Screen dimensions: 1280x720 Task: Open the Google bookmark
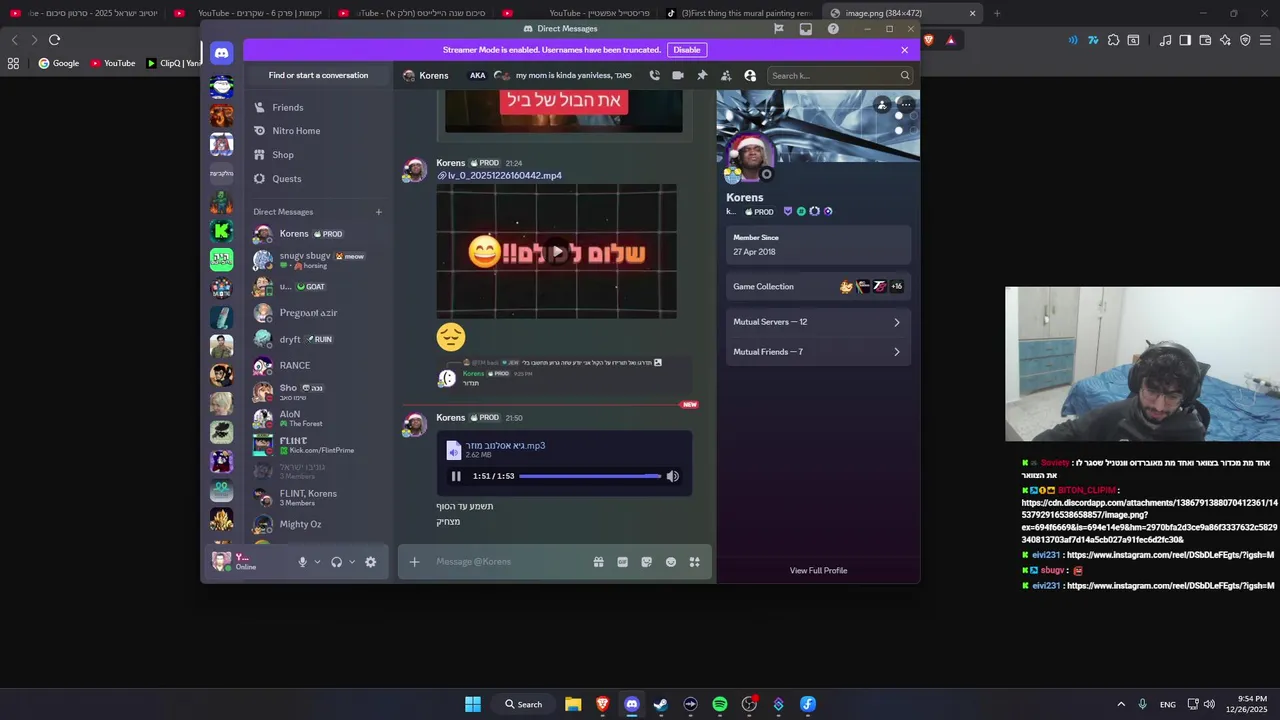click(x=59, y=63)
